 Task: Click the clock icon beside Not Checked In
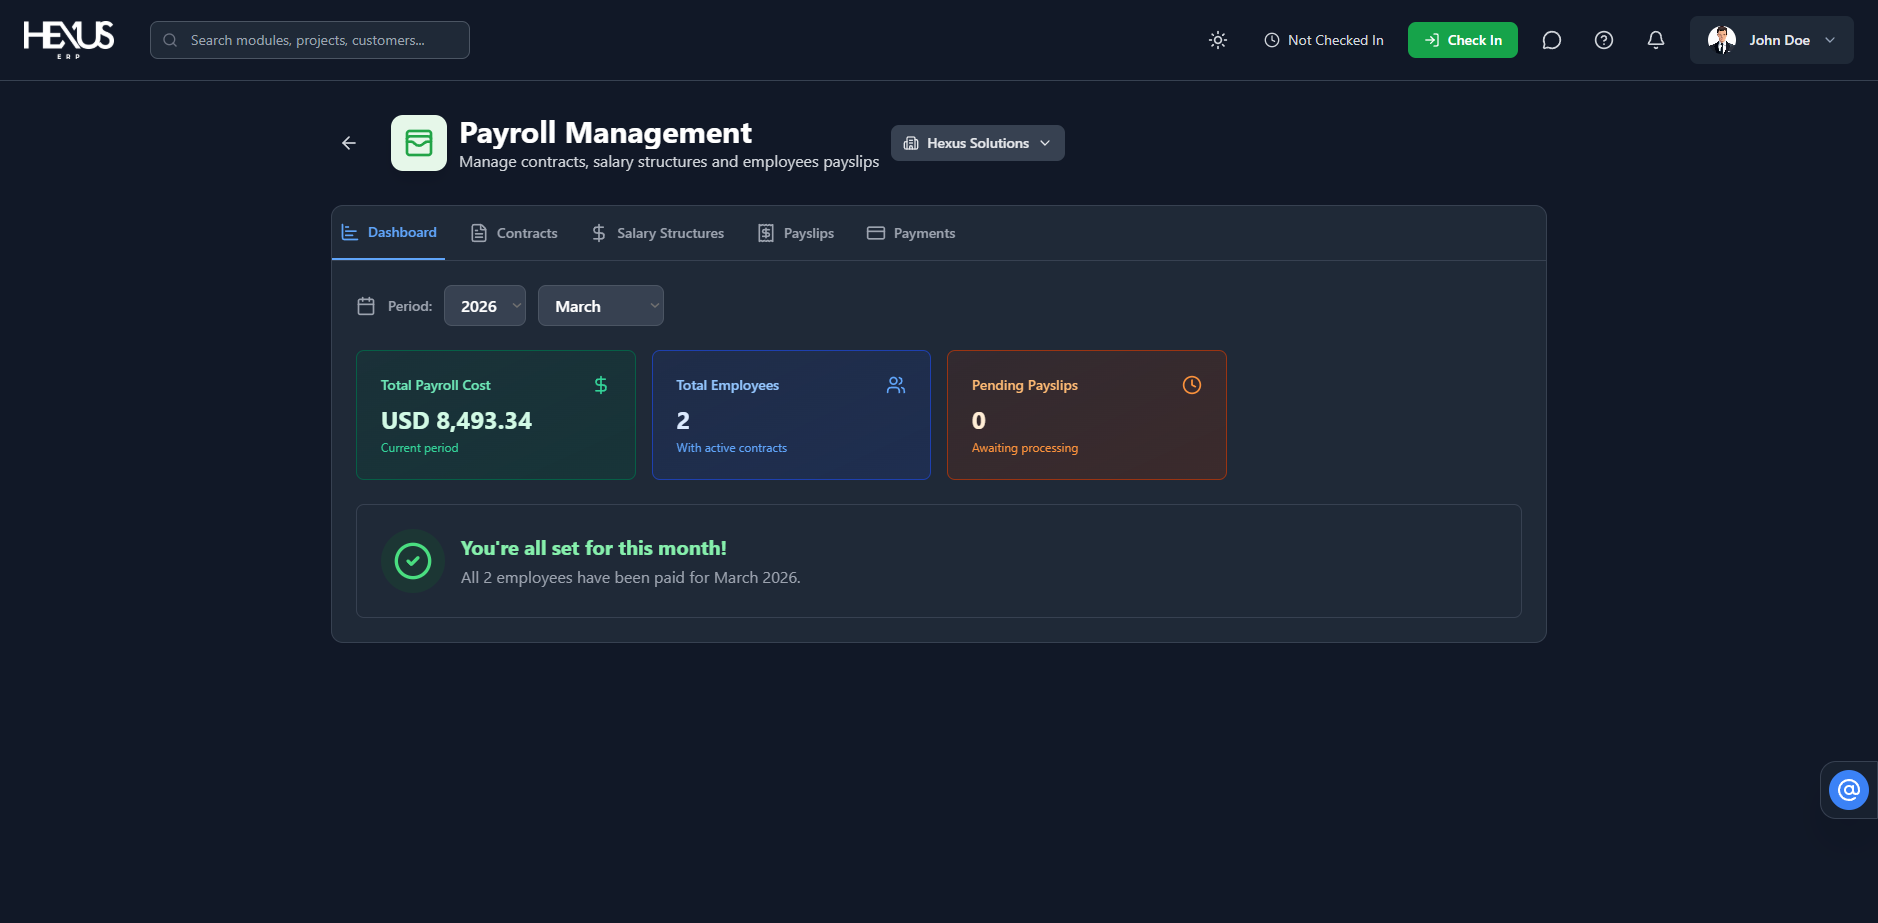[1272, 40]
